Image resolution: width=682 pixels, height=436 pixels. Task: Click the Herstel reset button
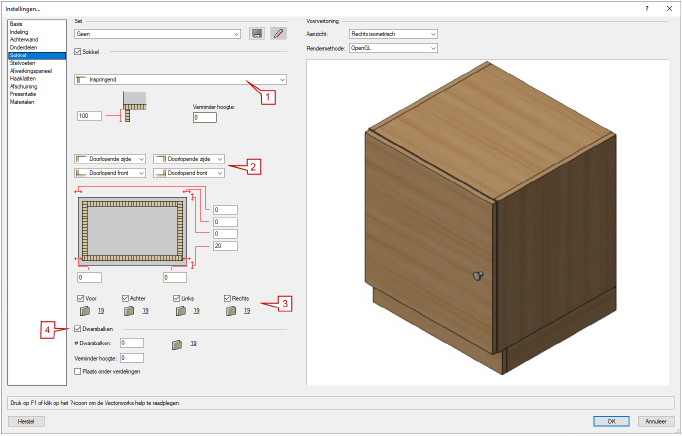pos(26,421)
